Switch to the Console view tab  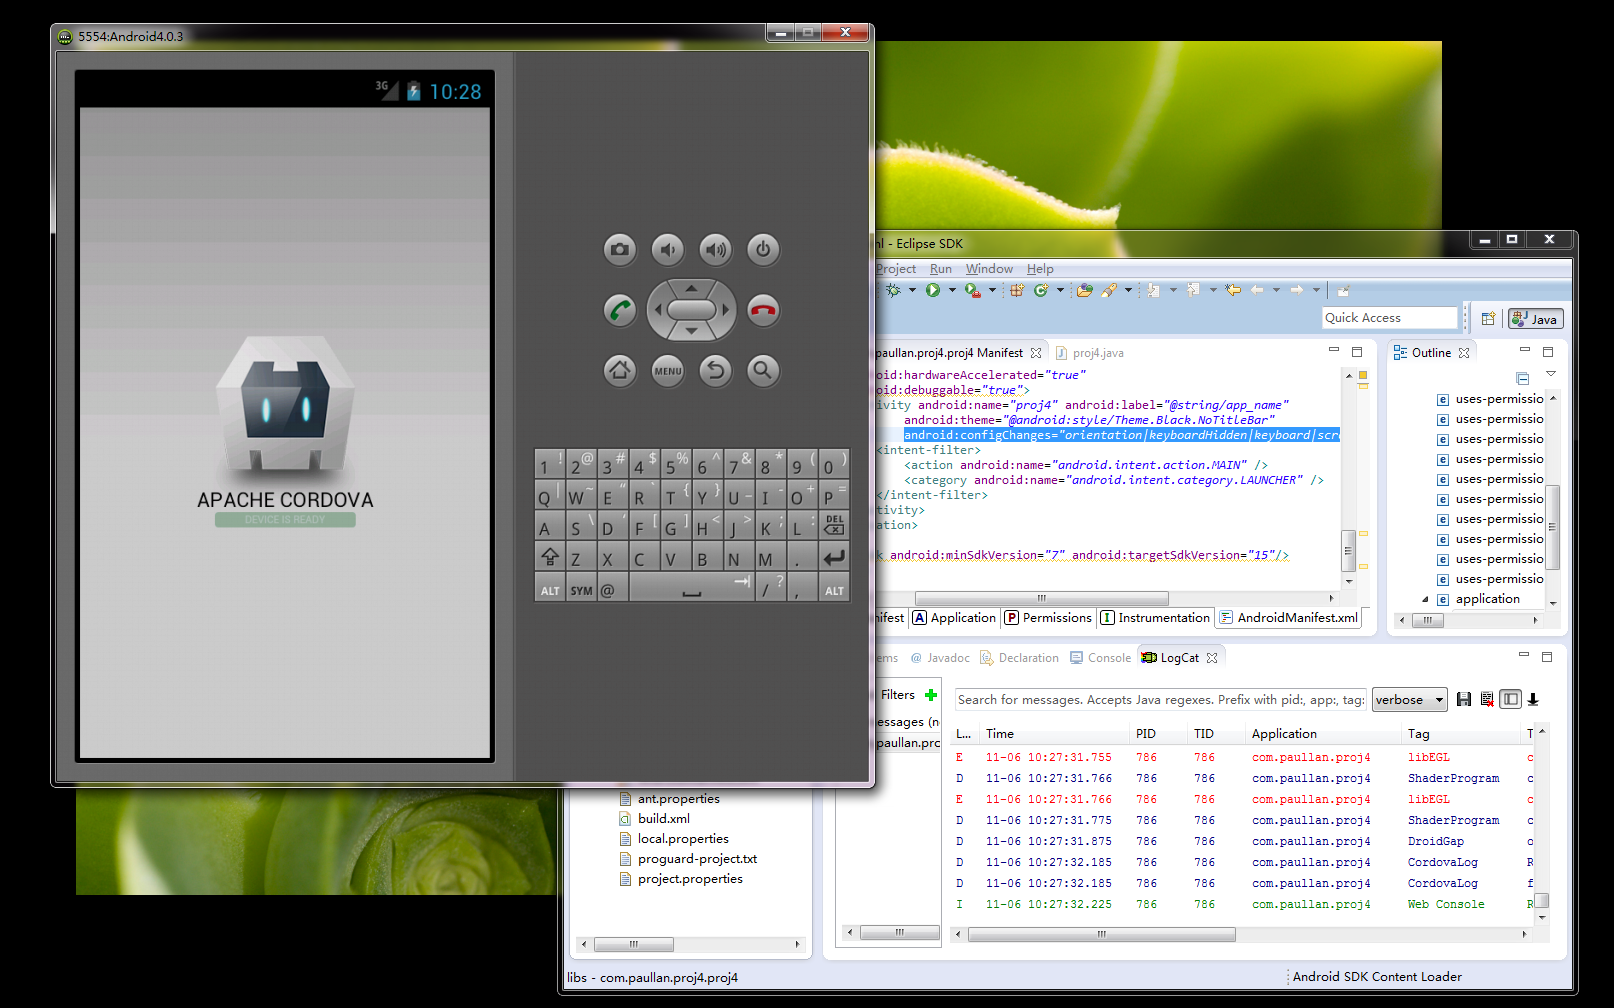click(1100, 658)
